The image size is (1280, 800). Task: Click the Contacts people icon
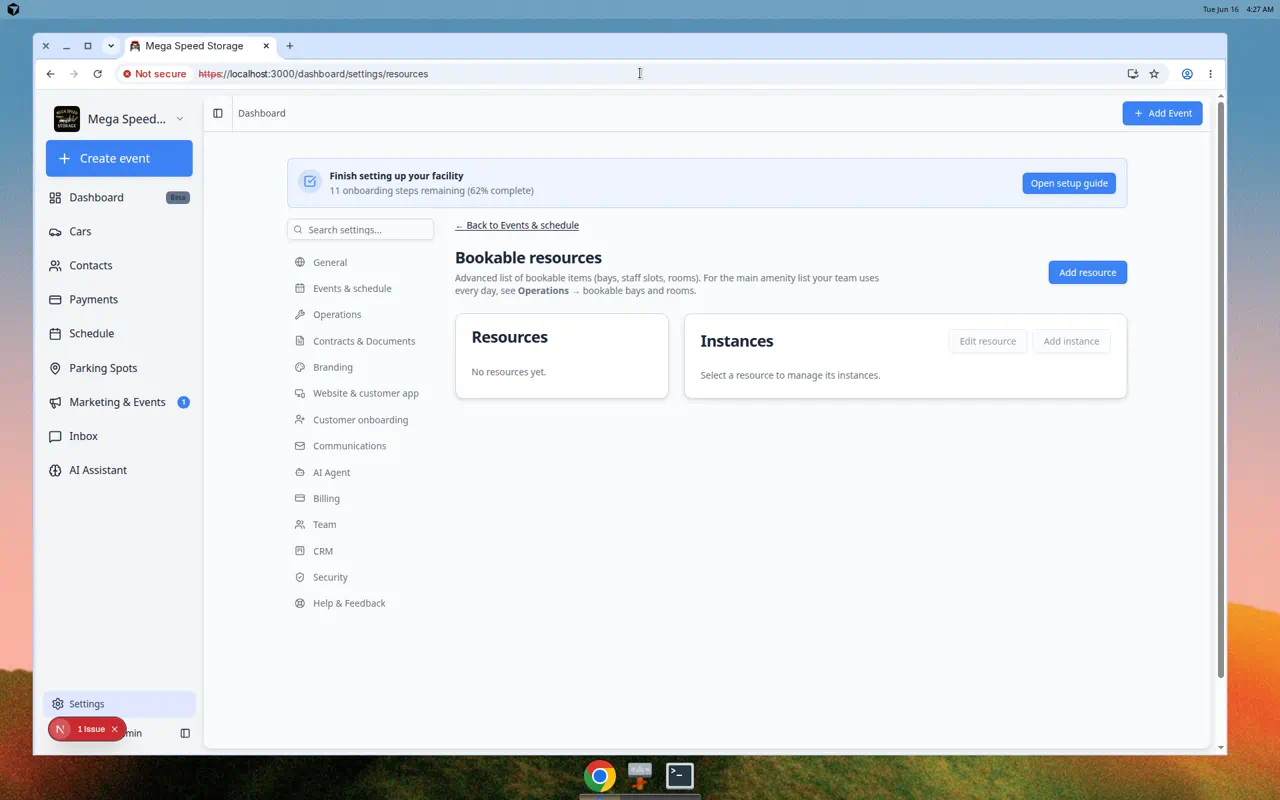(55, 266)
